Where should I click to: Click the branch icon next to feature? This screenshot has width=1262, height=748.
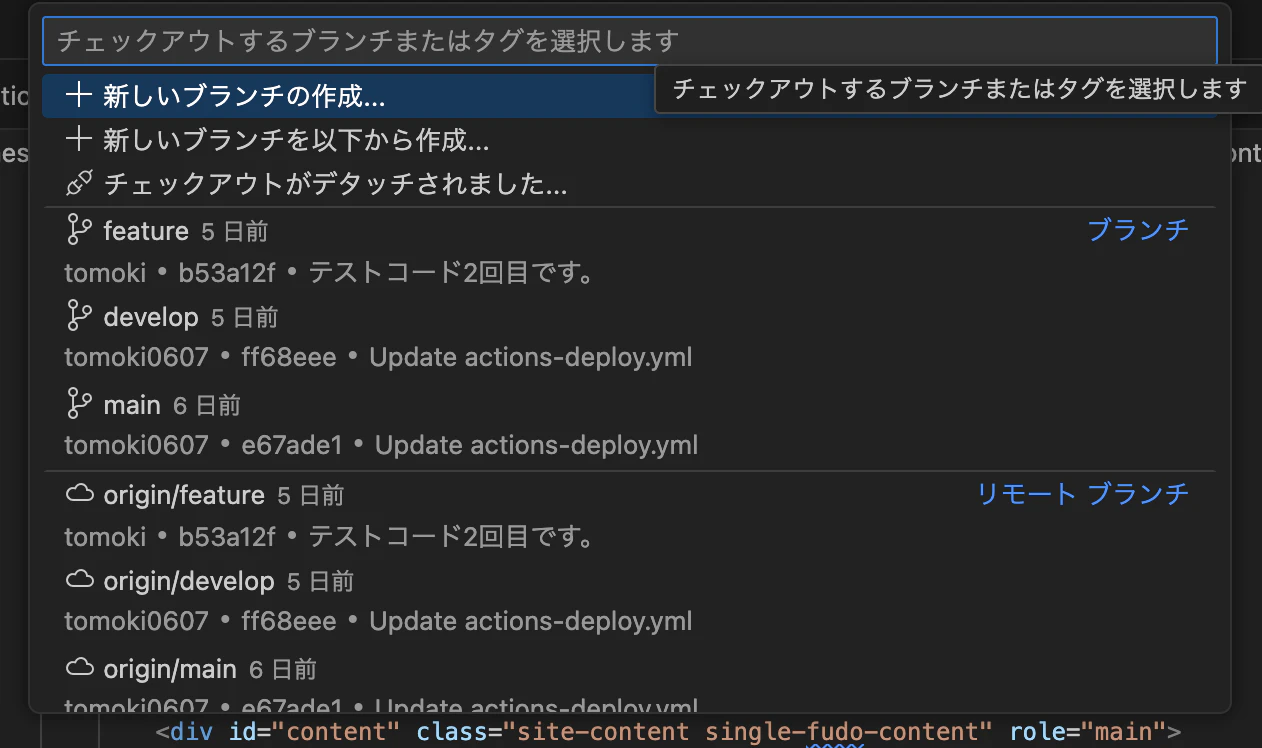[78, 231]
